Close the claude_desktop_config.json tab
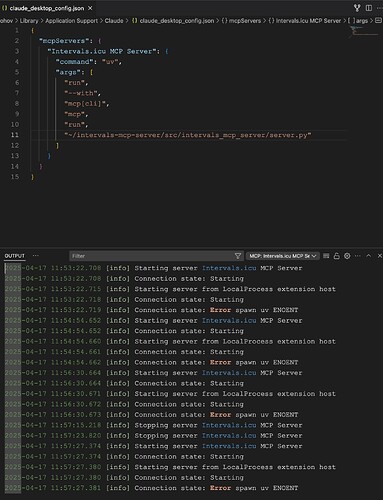Screen dimensions: 383x500 [90, 8]
